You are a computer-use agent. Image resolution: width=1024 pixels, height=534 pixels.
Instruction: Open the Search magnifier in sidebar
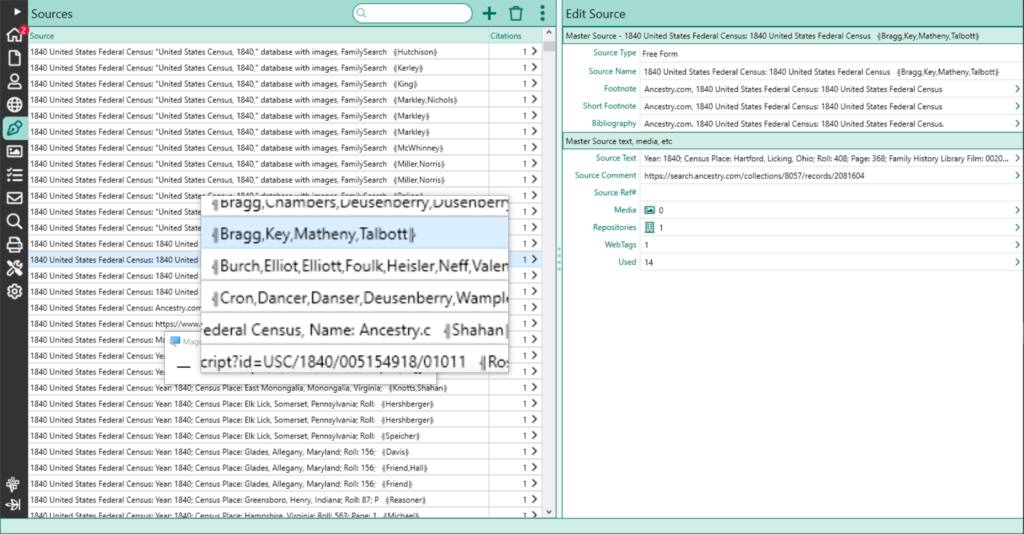click(14, 221)
